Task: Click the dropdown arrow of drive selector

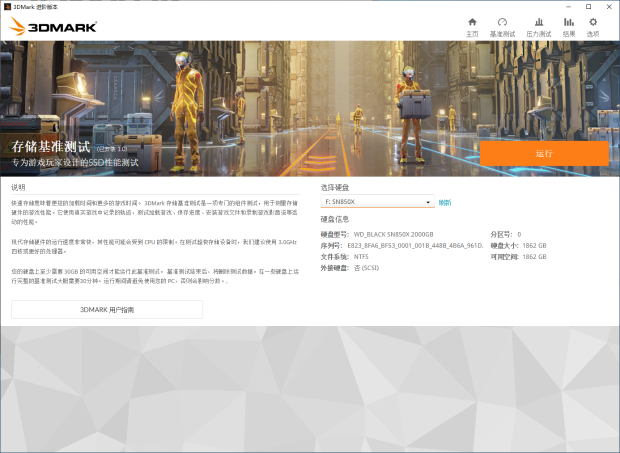Action: (x=428, y=202)
